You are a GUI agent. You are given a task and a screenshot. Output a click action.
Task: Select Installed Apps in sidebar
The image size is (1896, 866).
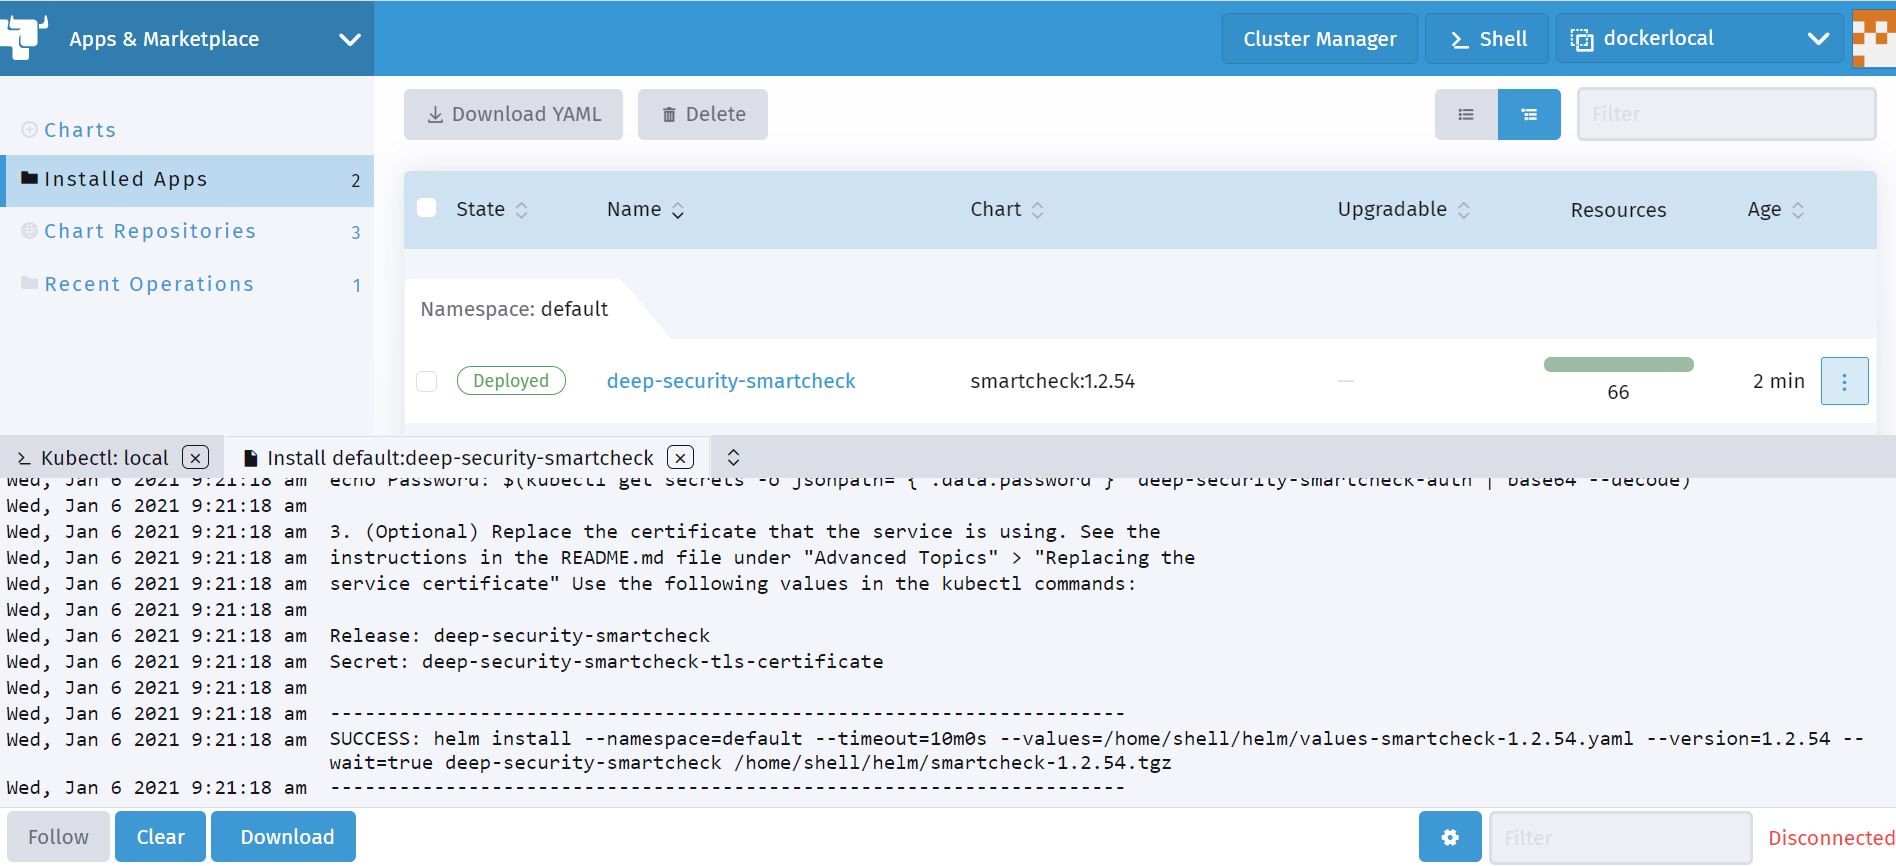(188, 180)
